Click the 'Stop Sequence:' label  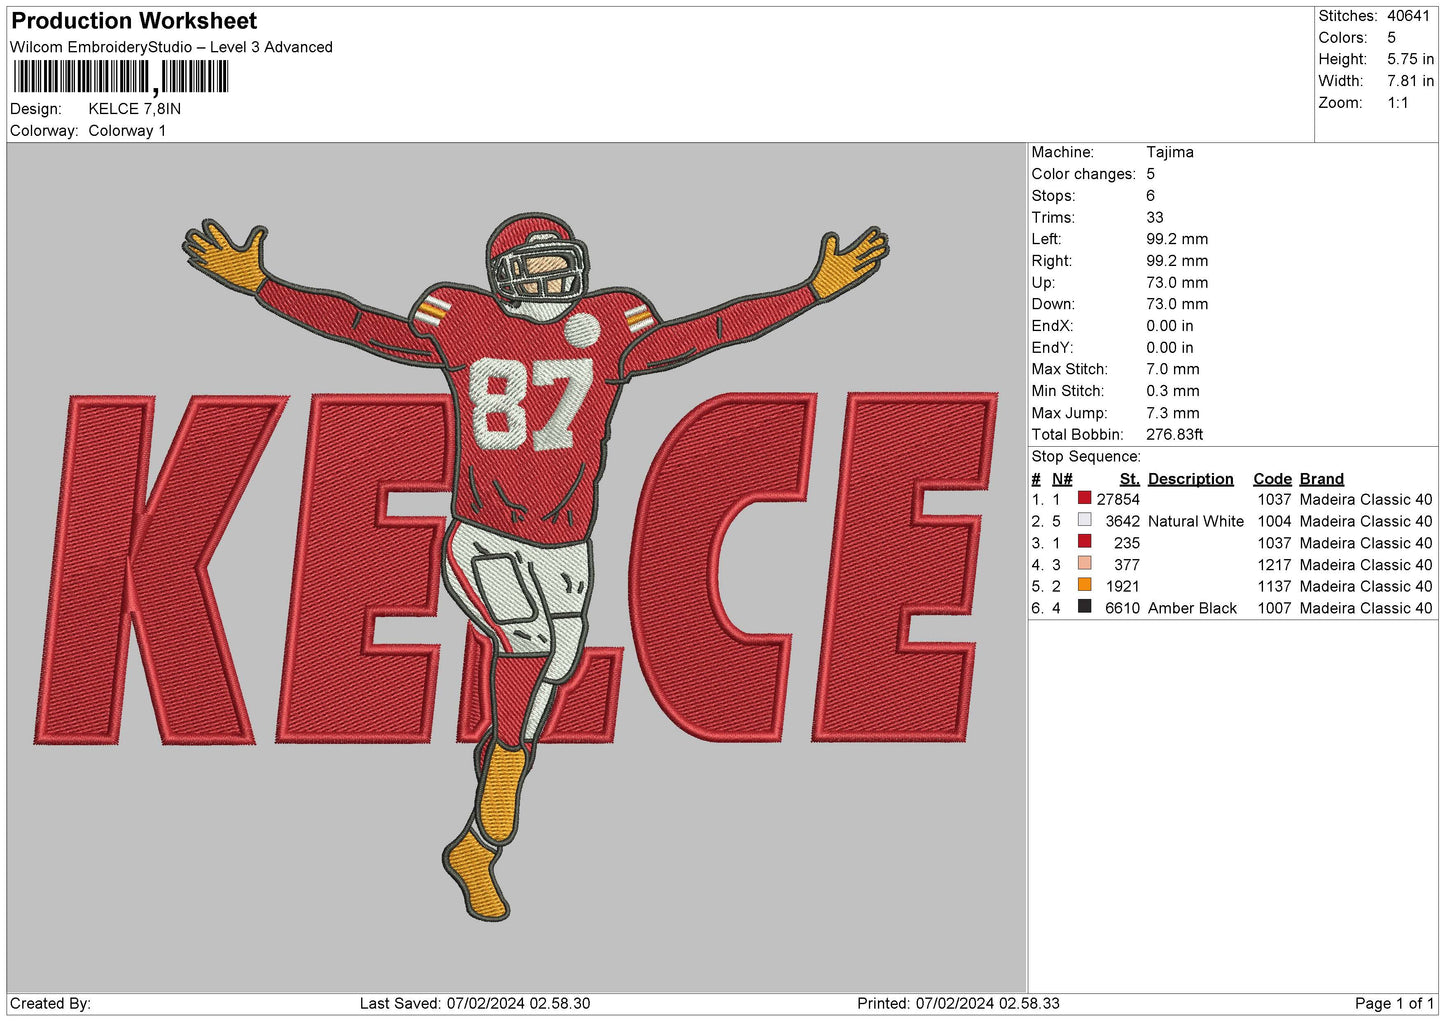[1086, 457]
